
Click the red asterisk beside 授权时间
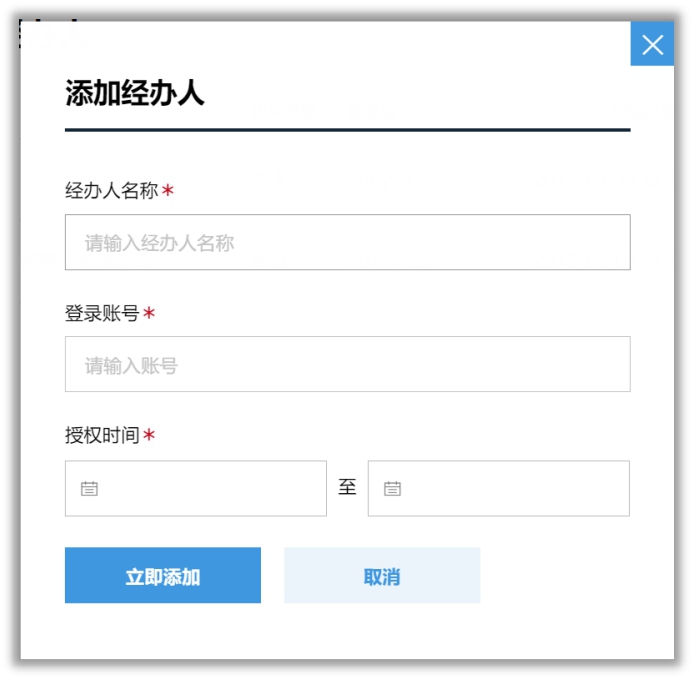(x=149, y=436)
